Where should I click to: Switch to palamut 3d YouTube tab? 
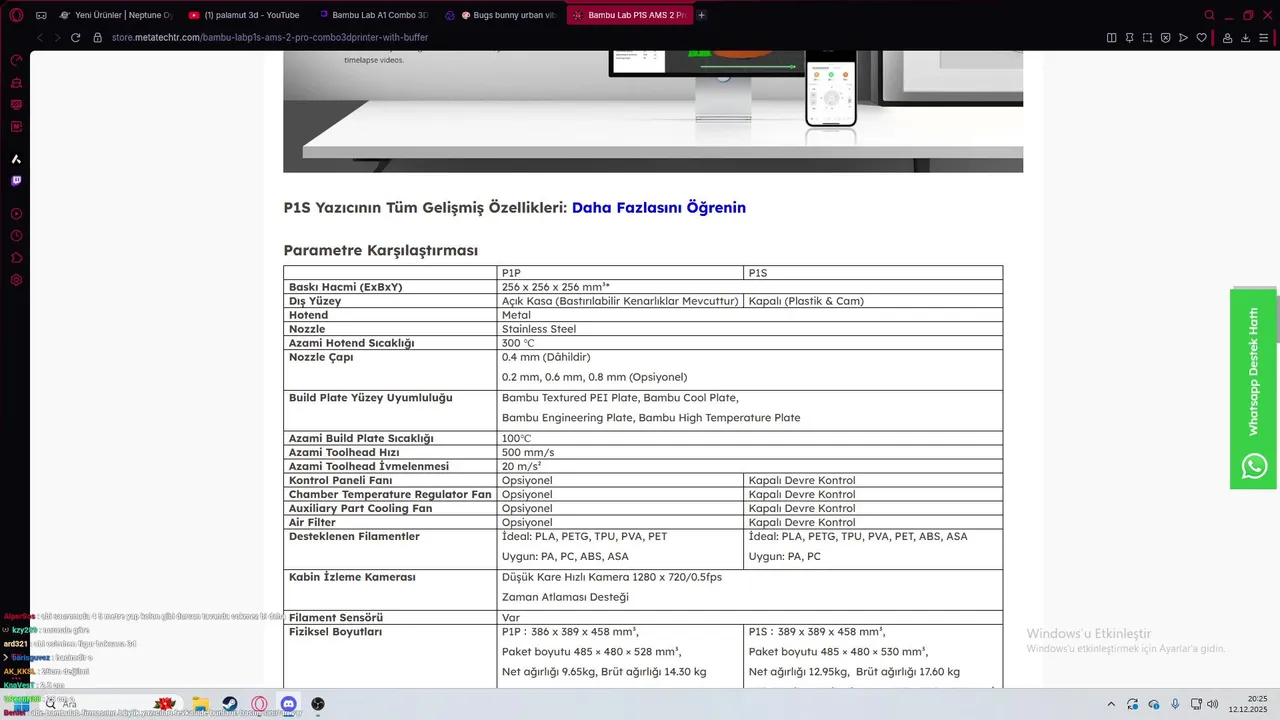pos(246,15)
